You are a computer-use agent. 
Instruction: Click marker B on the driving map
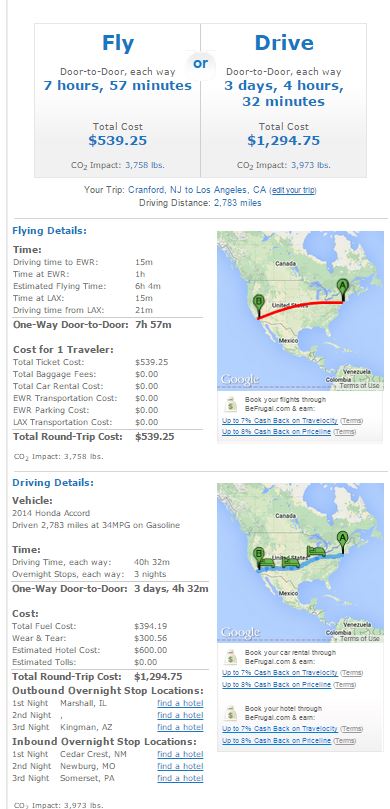click(259, 556)
